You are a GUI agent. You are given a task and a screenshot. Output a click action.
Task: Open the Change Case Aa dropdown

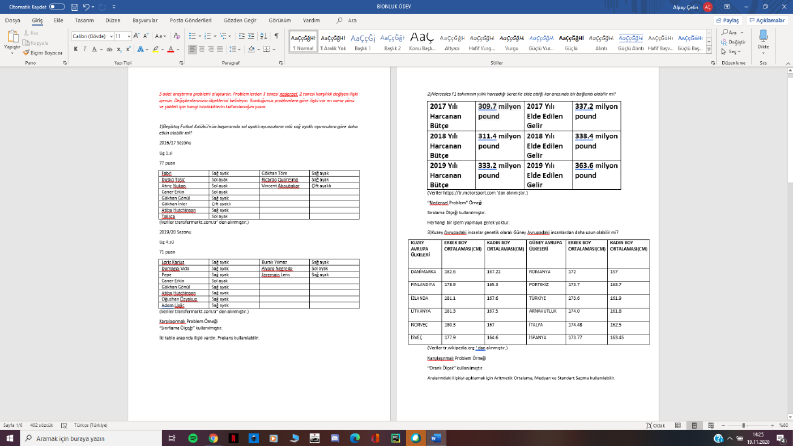(160, 36)
